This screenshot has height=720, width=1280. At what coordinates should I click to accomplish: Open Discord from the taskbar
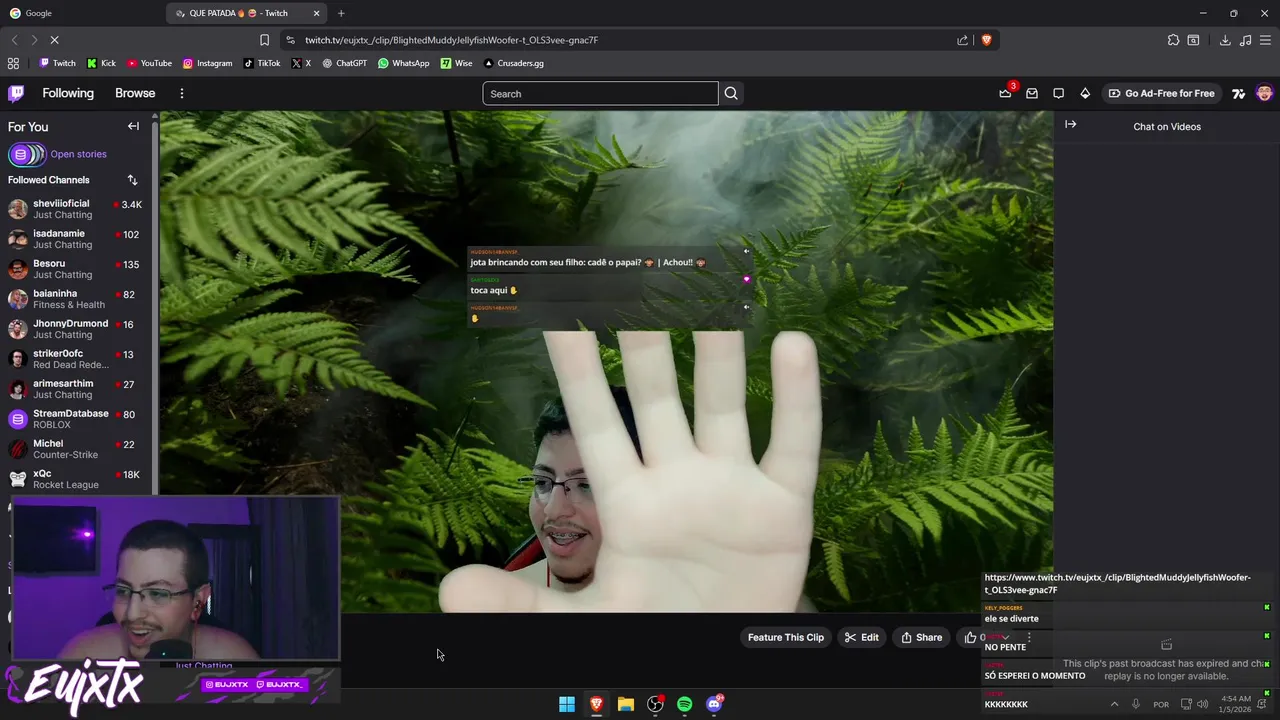click(714, 704)
